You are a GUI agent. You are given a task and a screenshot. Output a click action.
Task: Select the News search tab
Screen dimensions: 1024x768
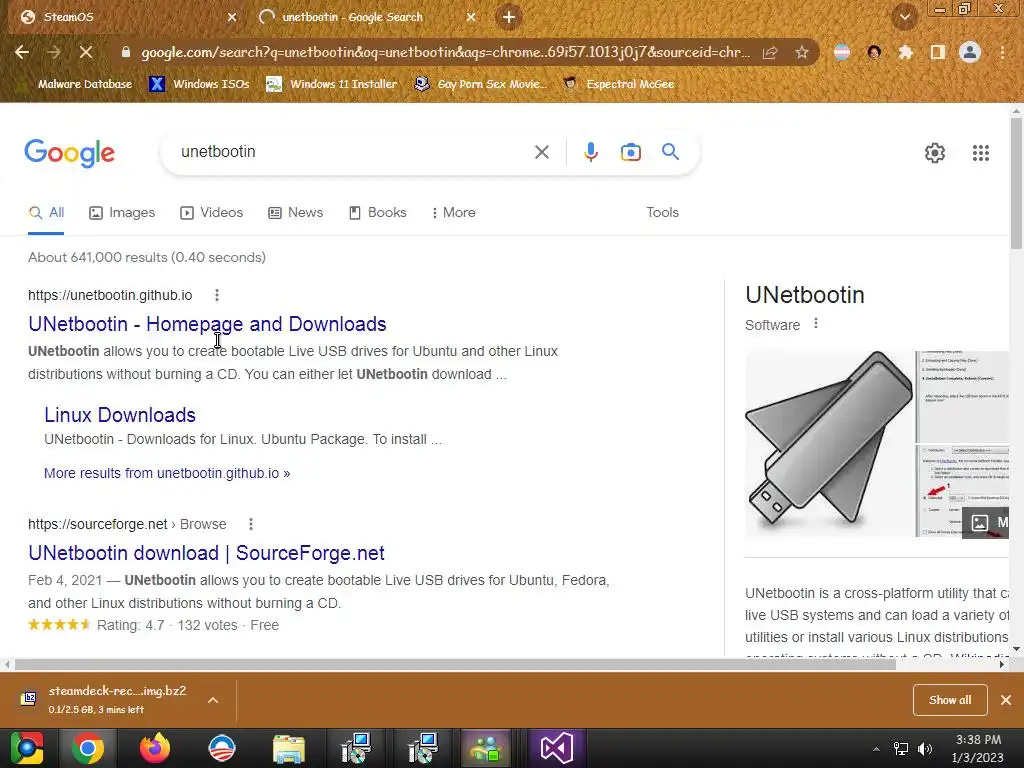click(296, 212)
